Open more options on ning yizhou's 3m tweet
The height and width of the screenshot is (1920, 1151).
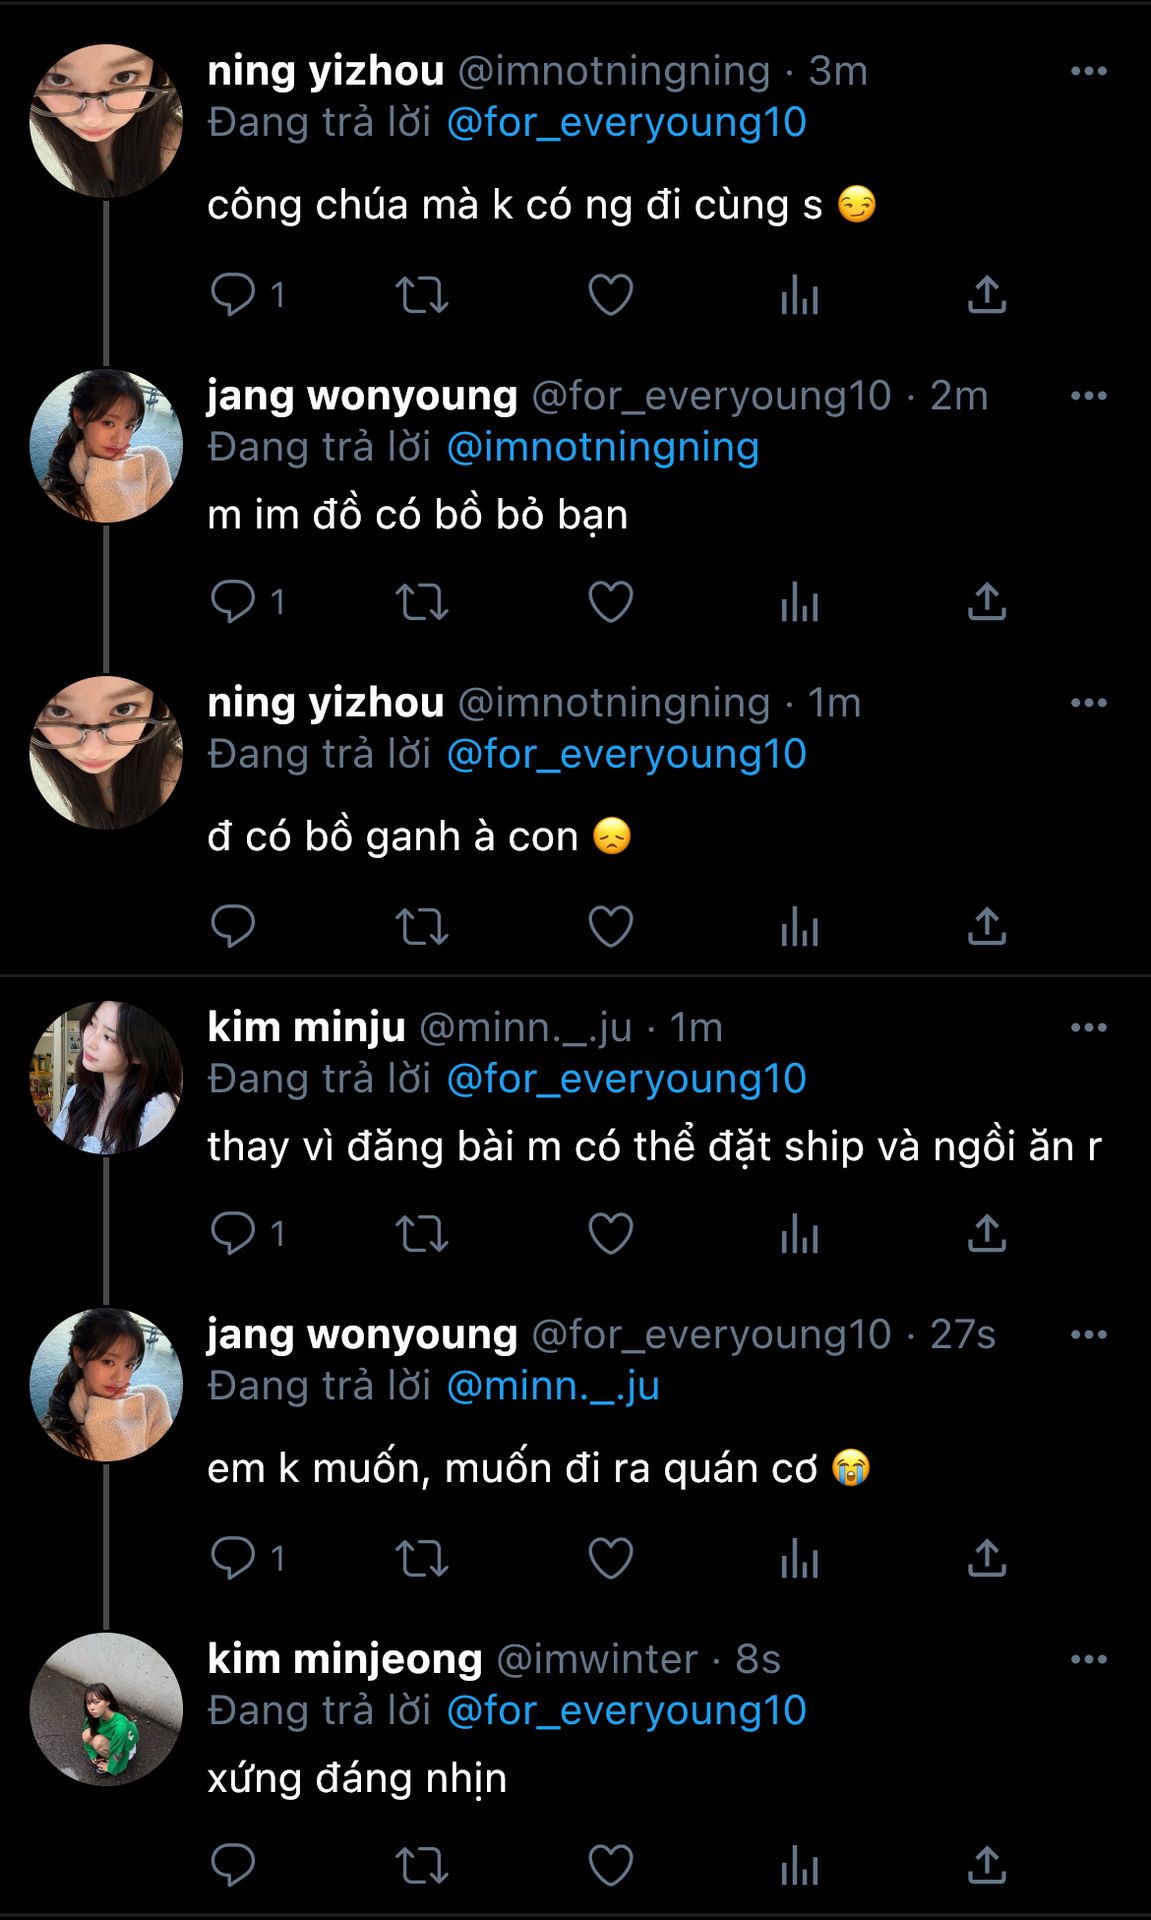(1088, 71)
